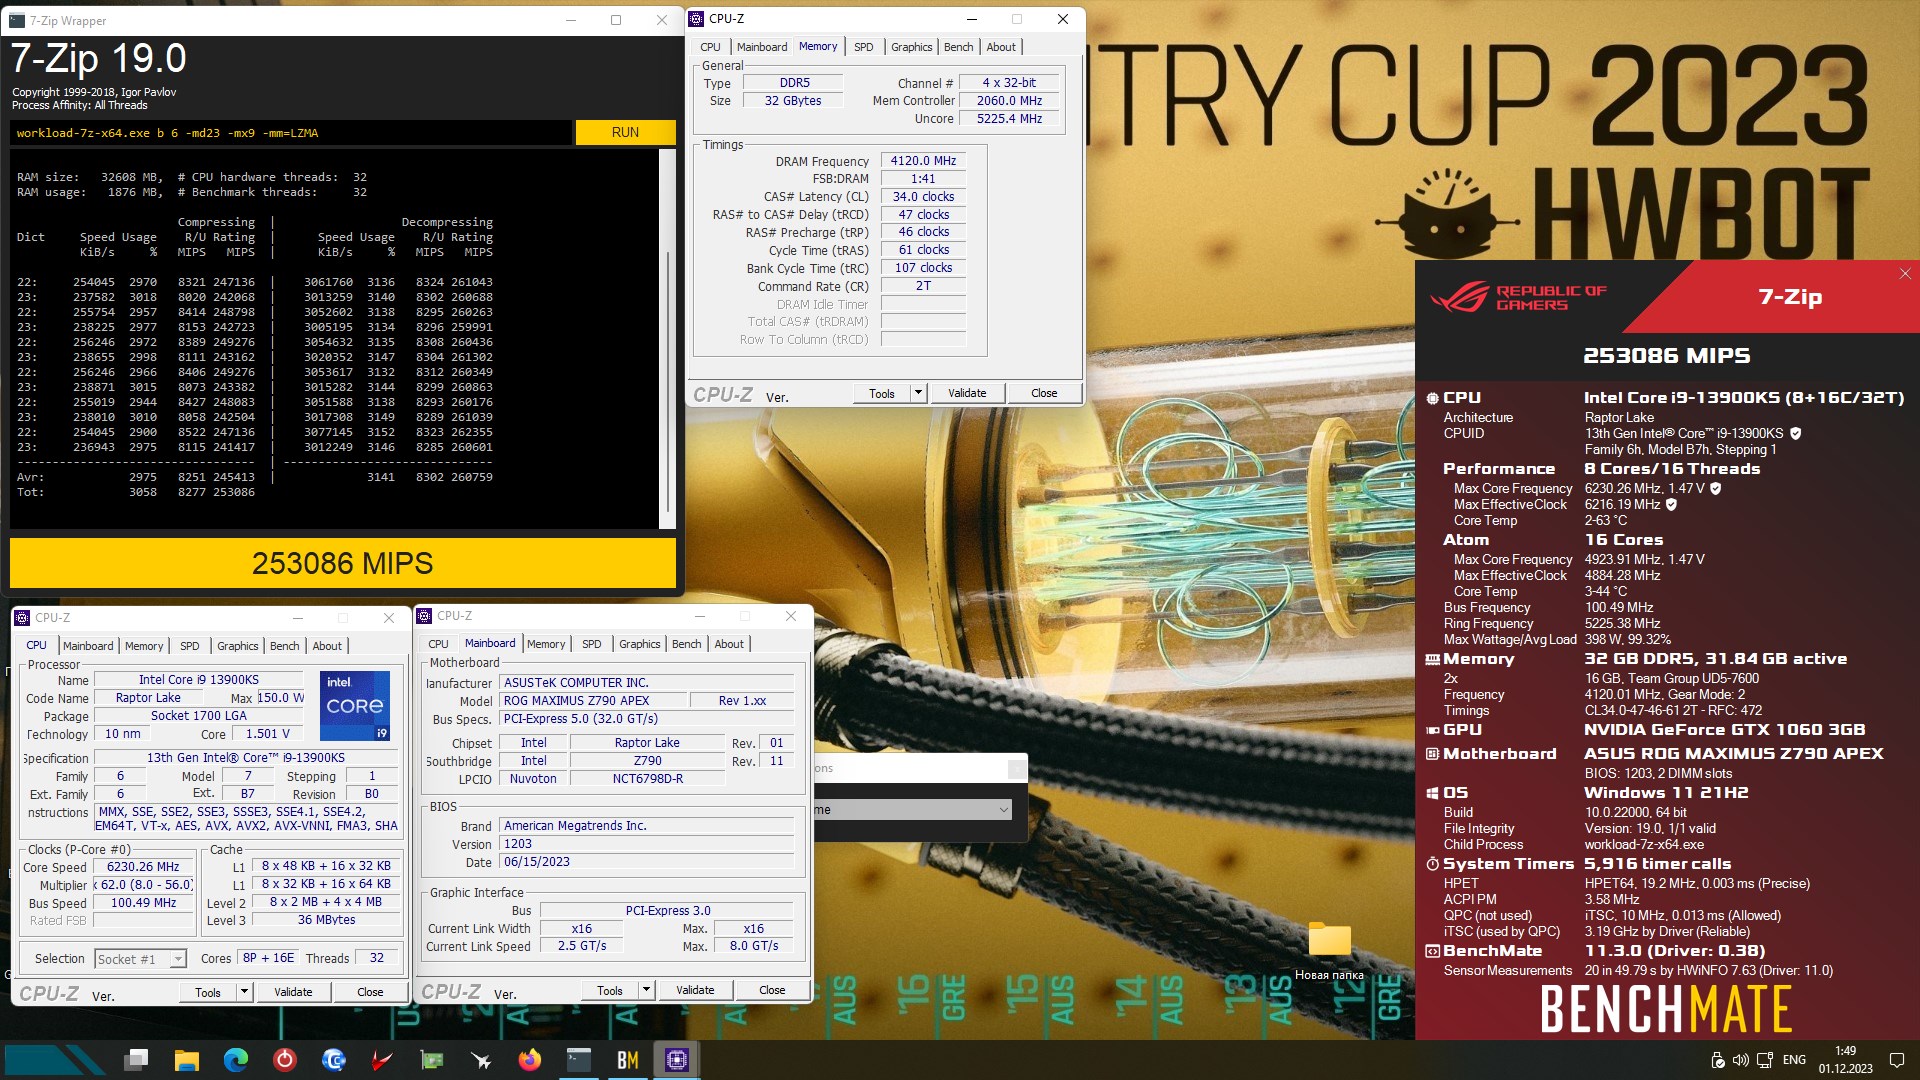Open the Socket #1 selection dropdown
The height and width of the screenshot is (1080, 1920).
(178, 959)
